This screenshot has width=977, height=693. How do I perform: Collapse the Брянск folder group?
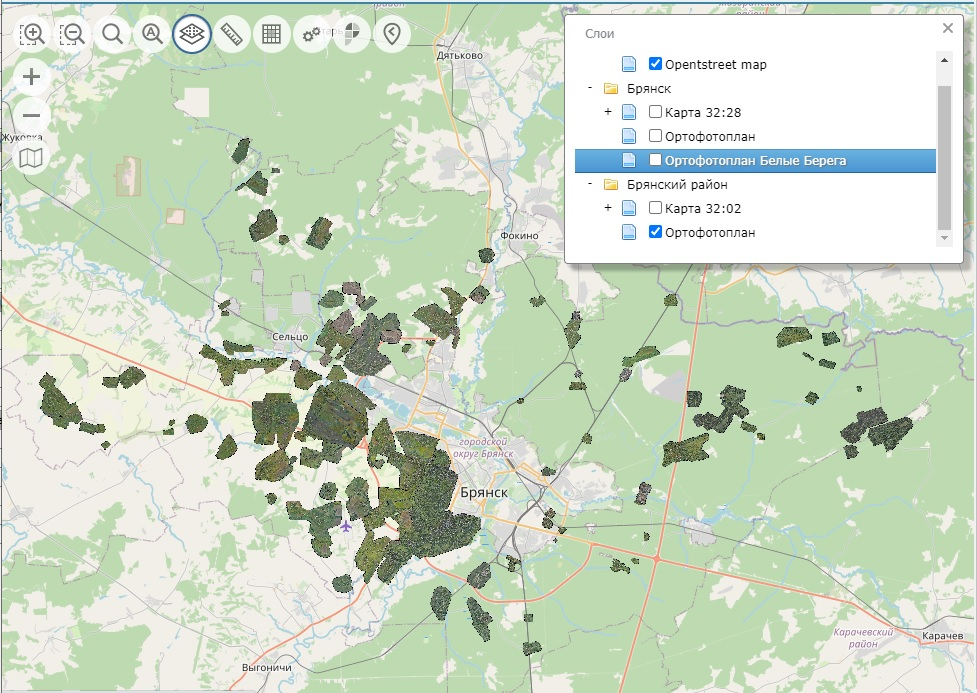pos(591,88)
